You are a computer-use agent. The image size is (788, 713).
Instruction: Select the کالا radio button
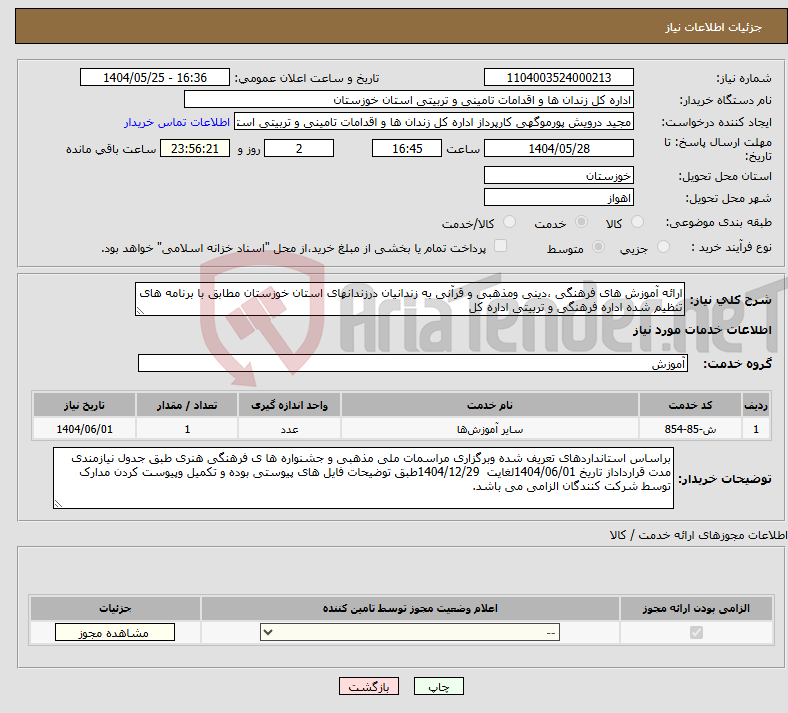pos(637,222)
